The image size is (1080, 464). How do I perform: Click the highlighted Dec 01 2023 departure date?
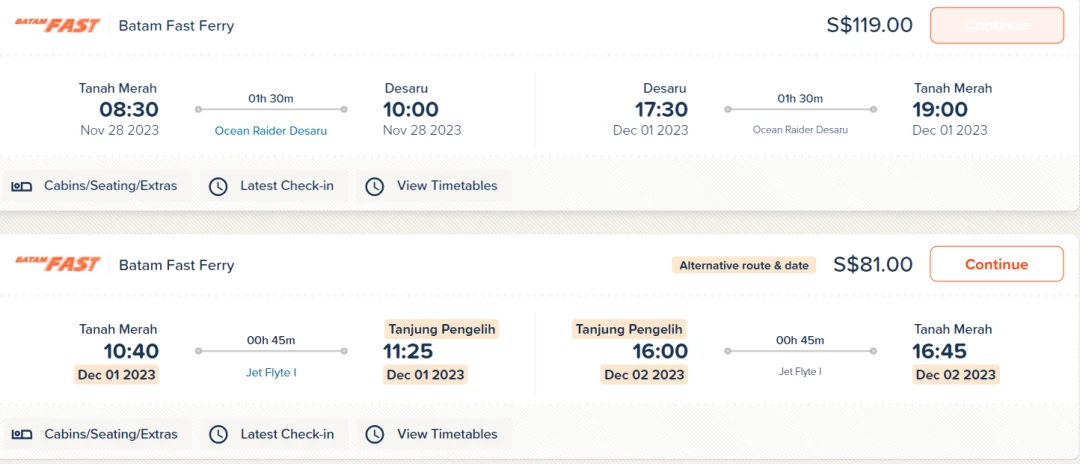pos(116,375)
